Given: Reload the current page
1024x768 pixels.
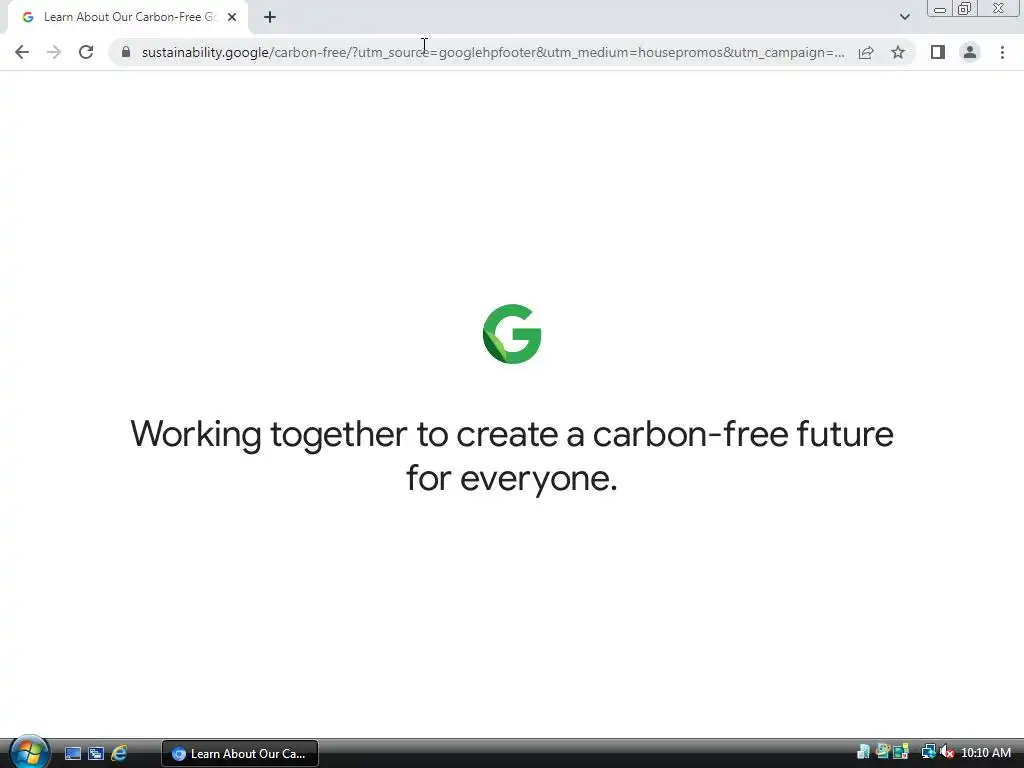Looking at the screenshot, I should coord(86,52).
